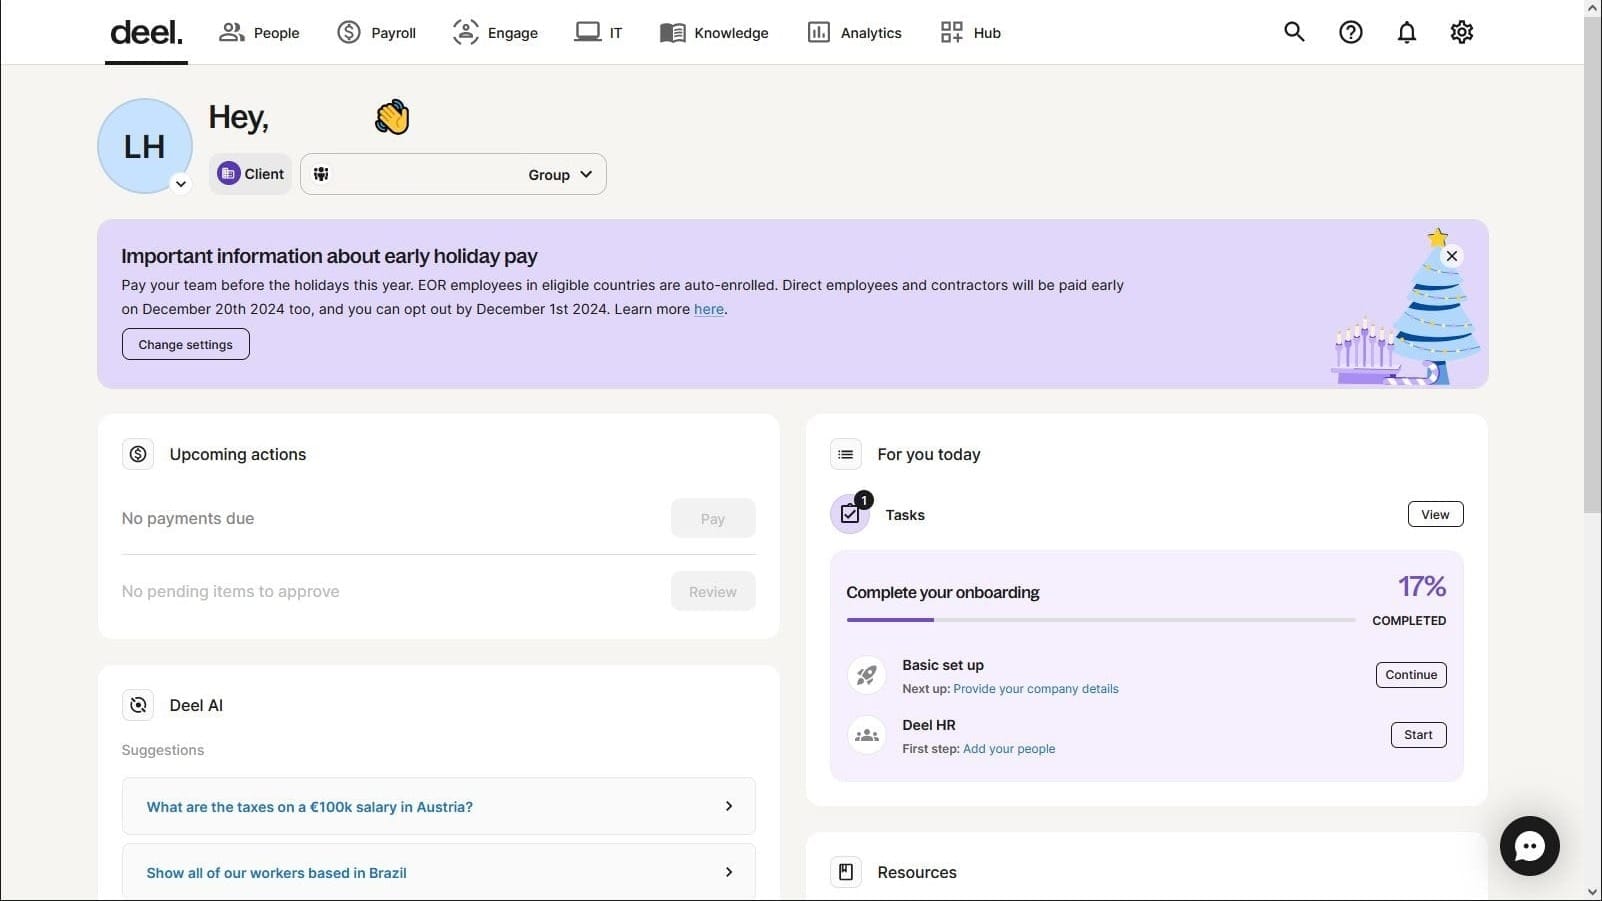Open the IT menu
1602x901 pixels.
pyautogui.click(x=598, y=33)
